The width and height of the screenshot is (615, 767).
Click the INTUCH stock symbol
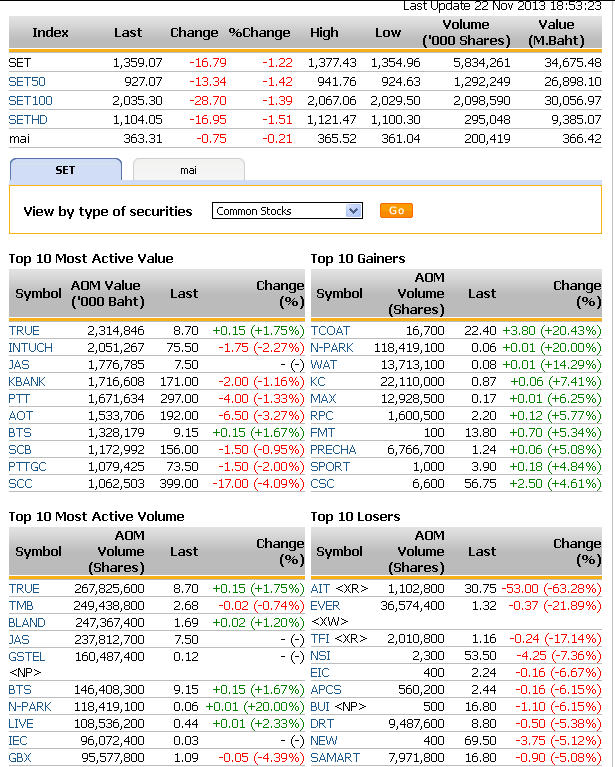[x=30, y=348]
